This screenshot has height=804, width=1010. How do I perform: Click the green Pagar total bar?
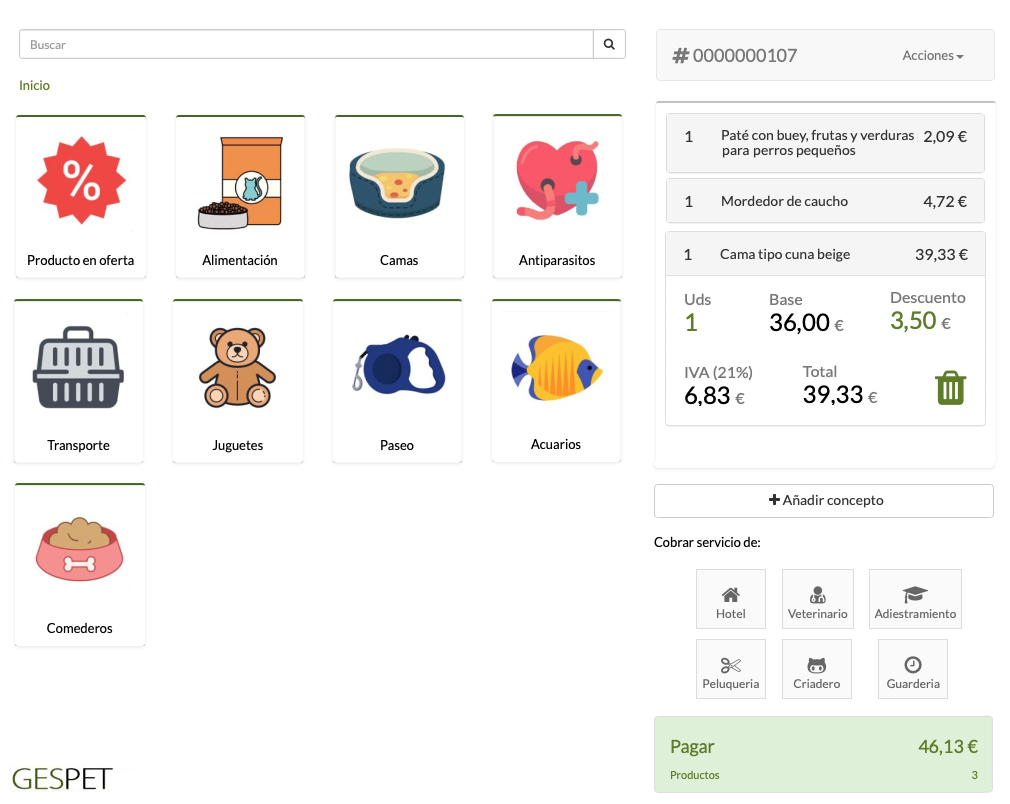point(823,754)
